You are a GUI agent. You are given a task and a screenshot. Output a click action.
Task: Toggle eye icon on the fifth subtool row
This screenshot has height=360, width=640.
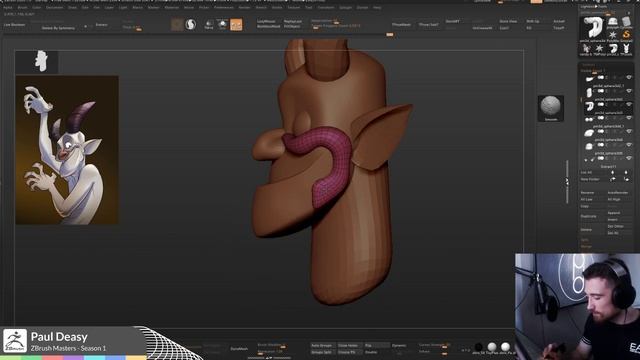(x=629, y=131)
